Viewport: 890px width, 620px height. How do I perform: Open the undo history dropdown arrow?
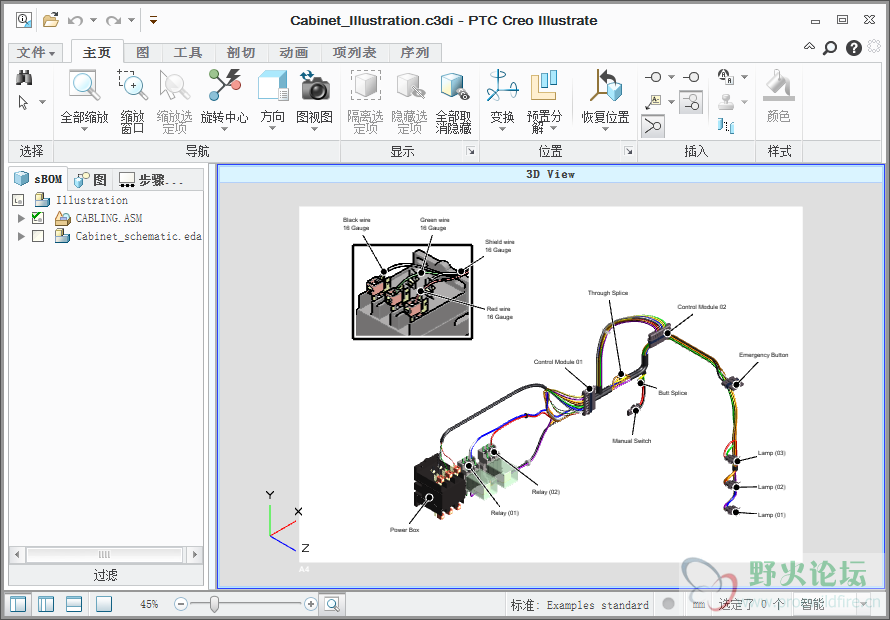click(93, 20)
